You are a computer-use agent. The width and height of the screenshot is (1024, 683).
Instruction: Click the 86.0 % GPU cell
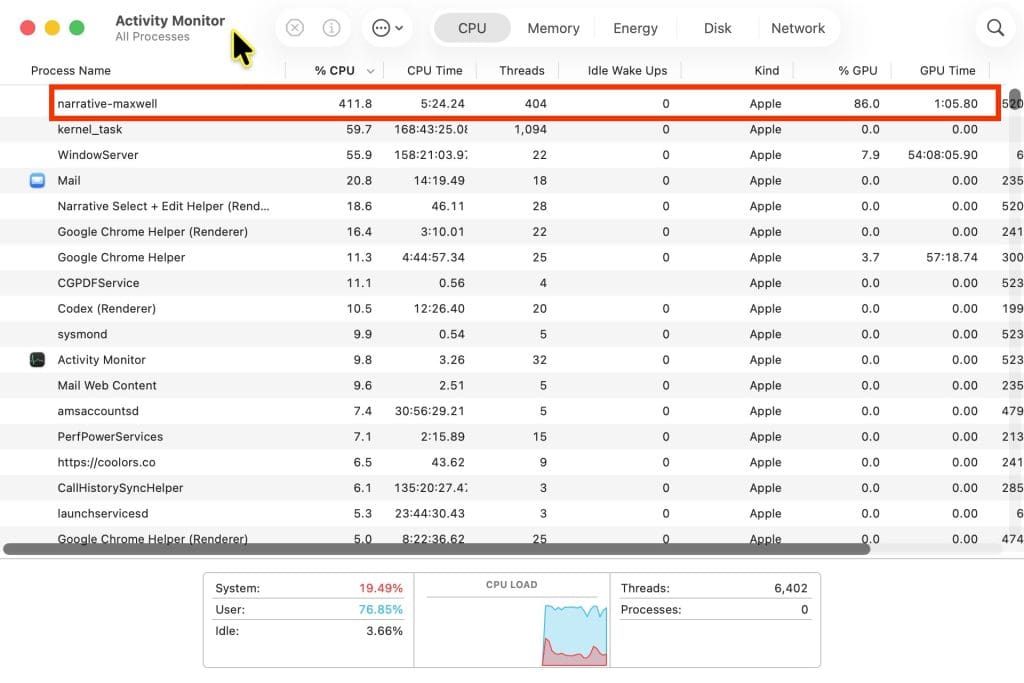pos(867,103)
